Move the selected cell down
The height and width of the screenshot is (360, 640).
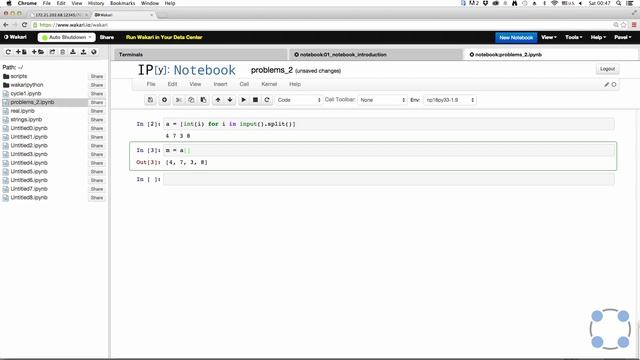(230, 100)
